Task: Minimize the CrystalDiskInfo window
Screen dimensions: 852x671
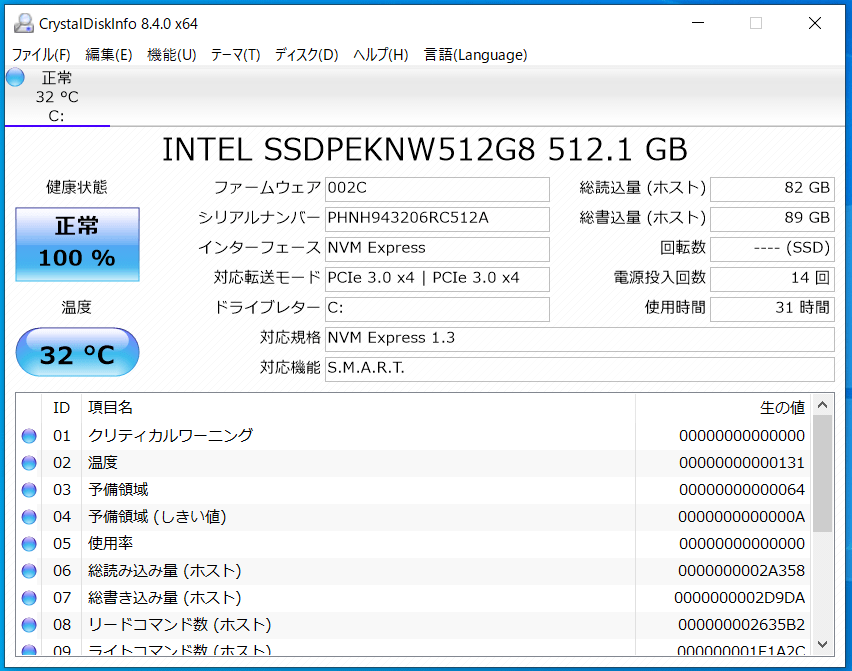Action: [x=698, y=23]
